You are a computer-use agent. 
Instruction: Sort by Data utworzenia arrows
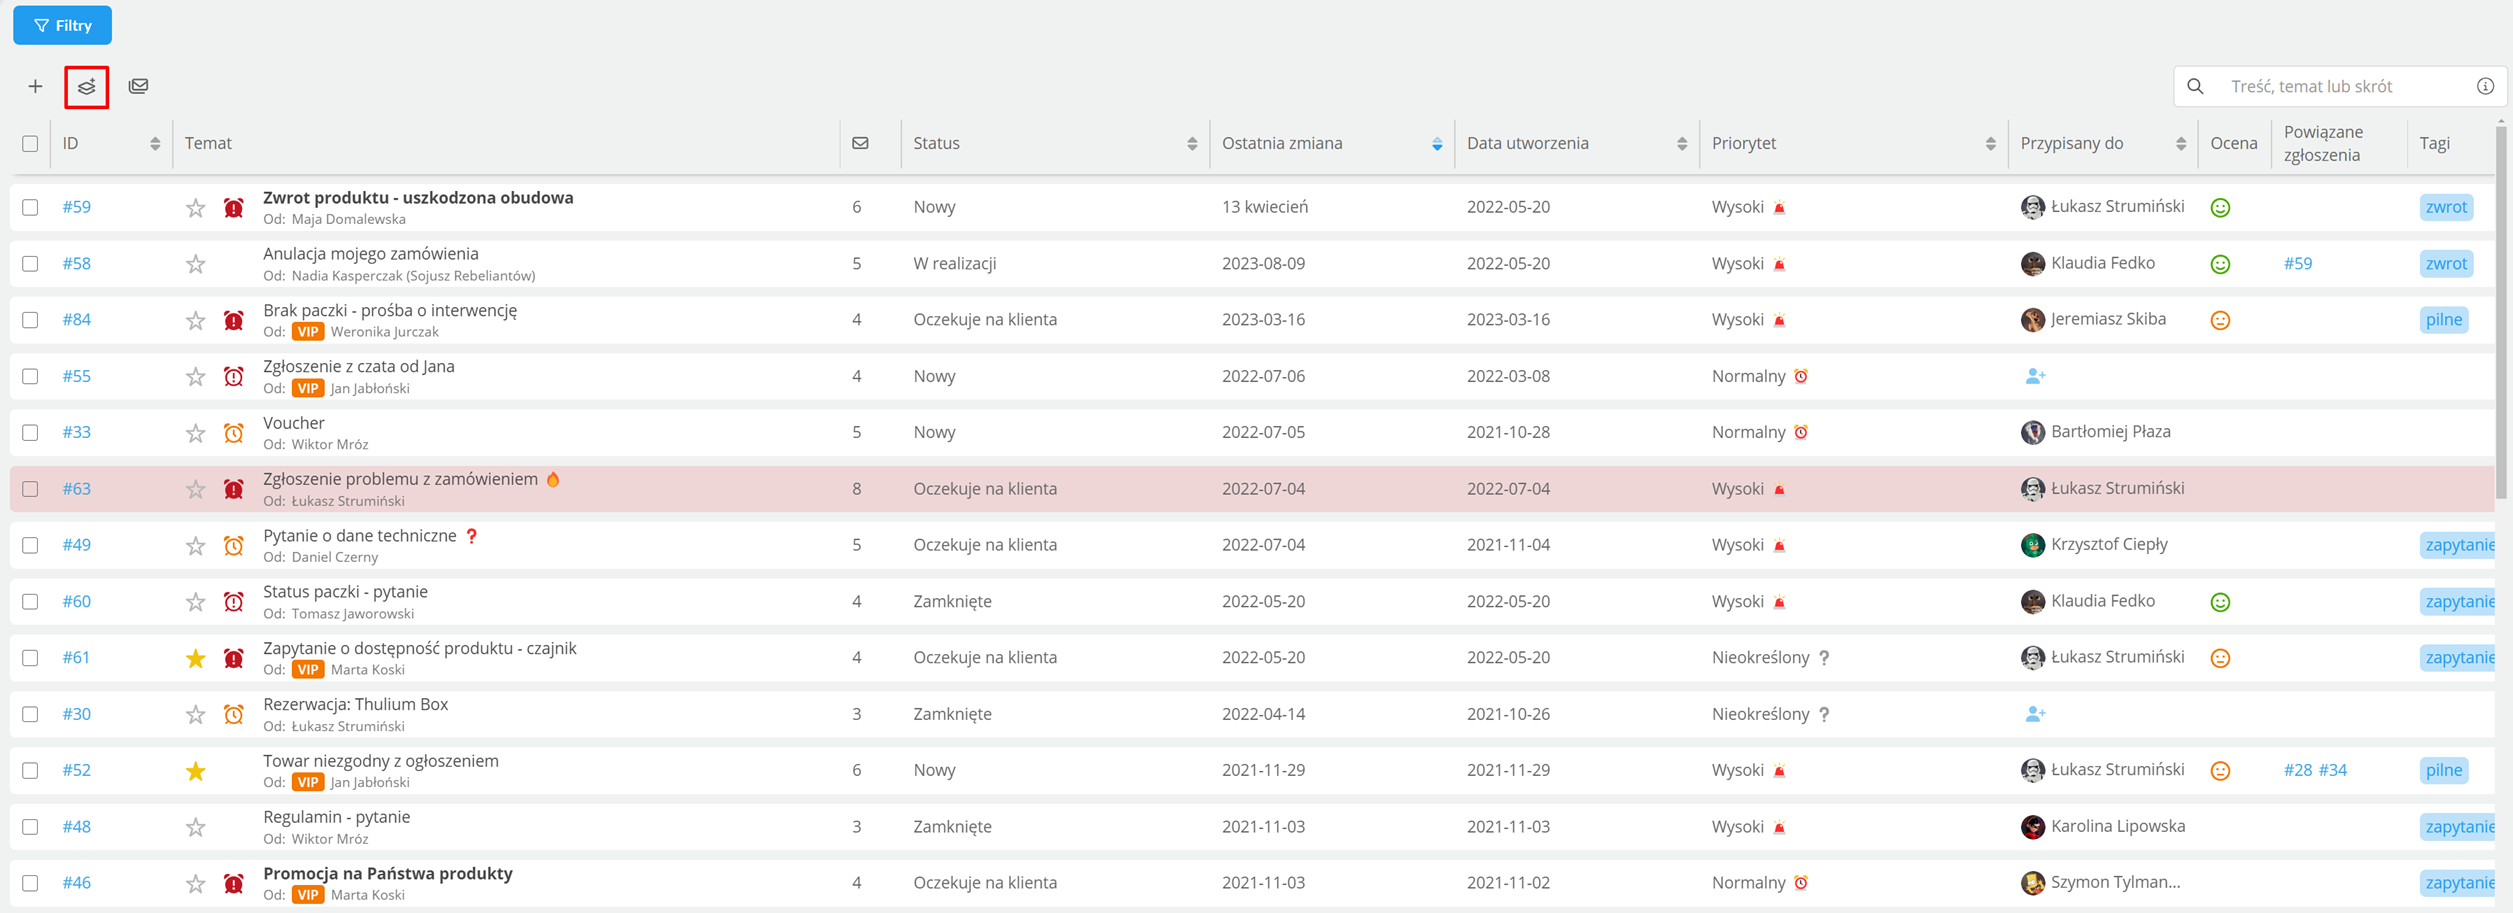[x=1682, y=144]
